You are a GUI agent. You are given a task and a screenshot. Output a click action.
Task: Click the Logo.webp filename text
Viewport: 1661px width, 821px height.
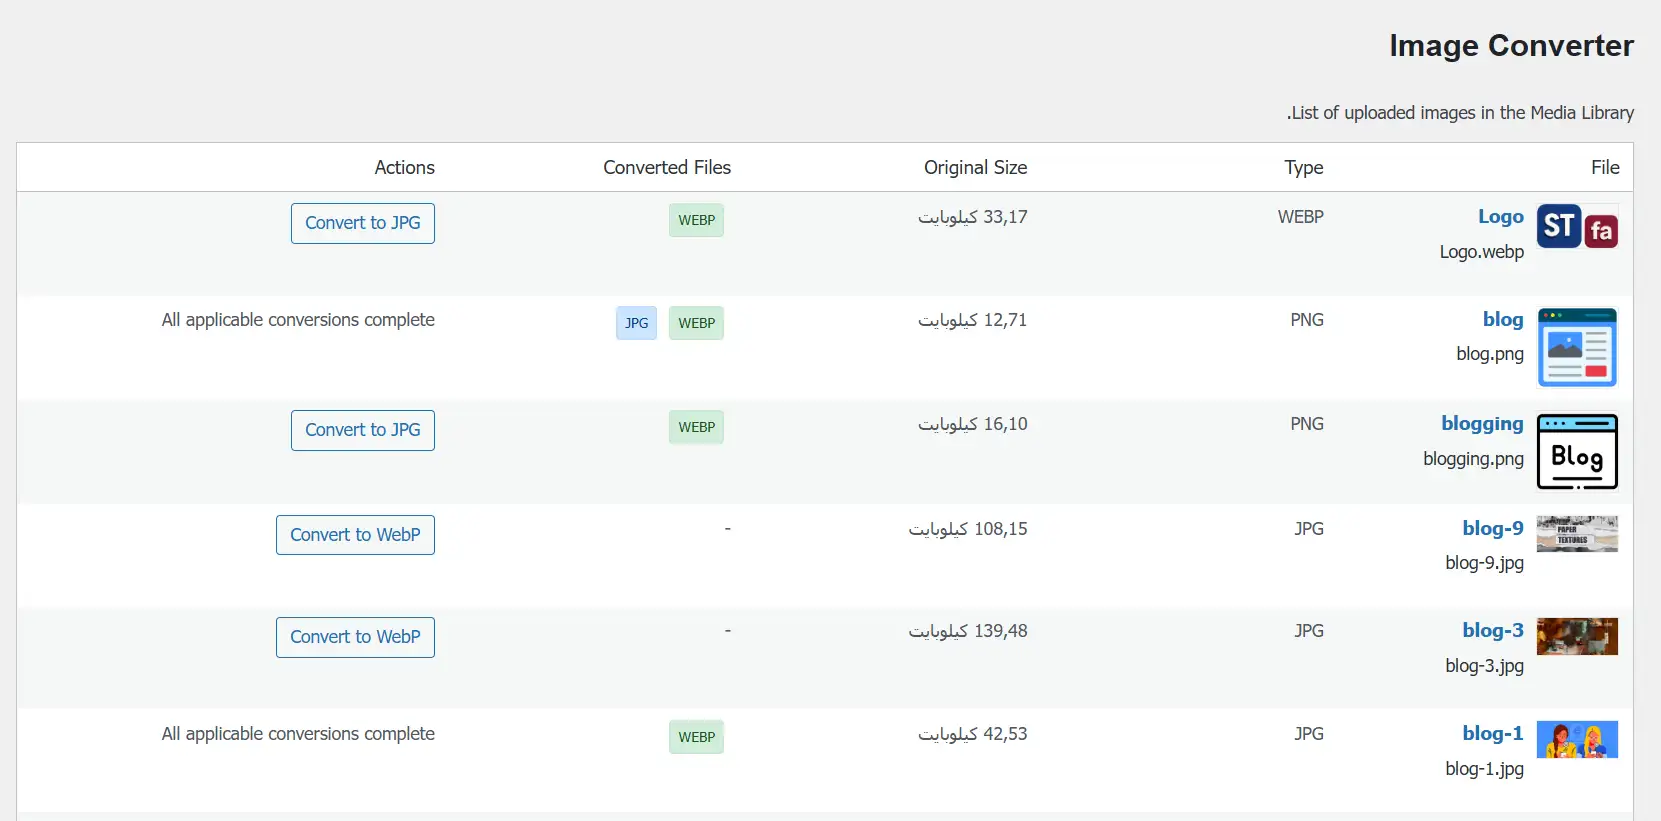[x=1481, y=252]
